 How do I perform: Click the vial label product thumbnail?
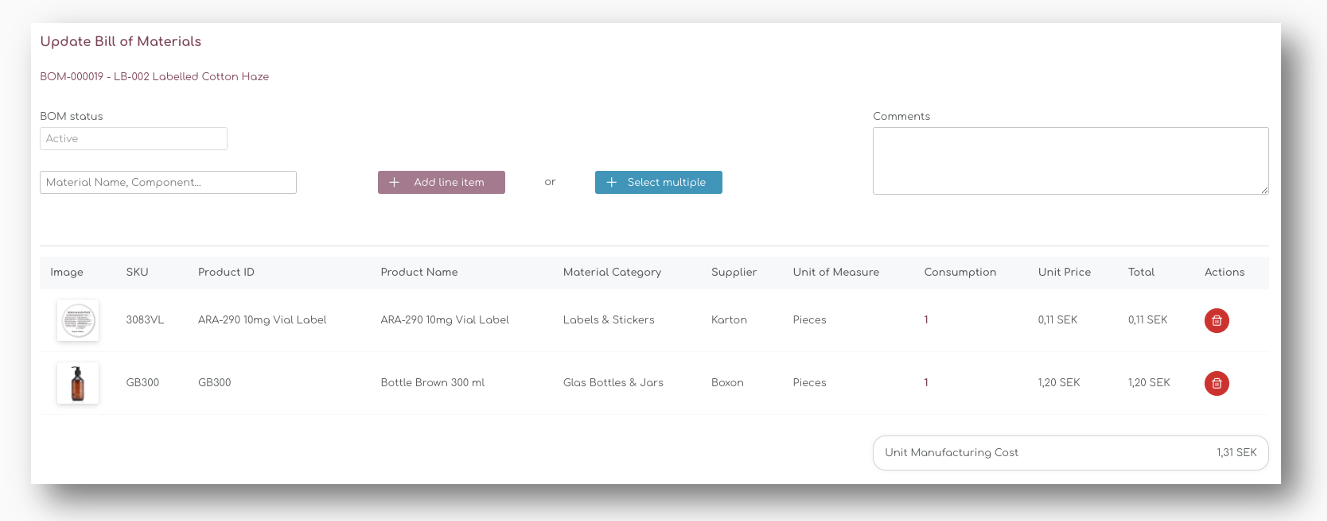pos(77,320)
